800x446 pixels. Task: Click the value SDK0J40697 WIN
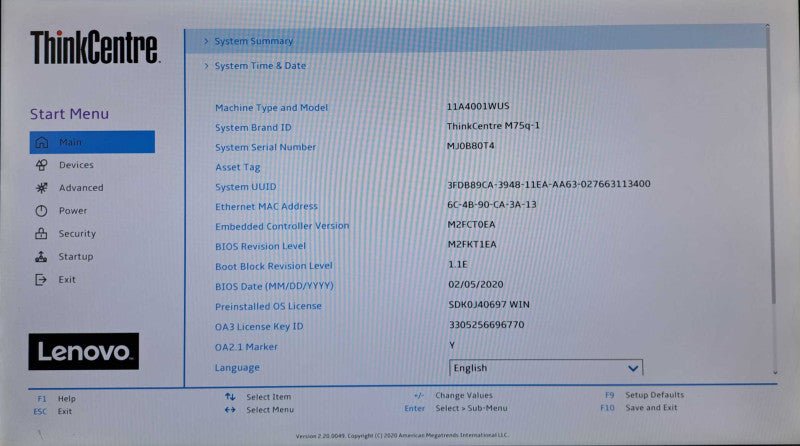pyautogui.click(x=489, y=305)
